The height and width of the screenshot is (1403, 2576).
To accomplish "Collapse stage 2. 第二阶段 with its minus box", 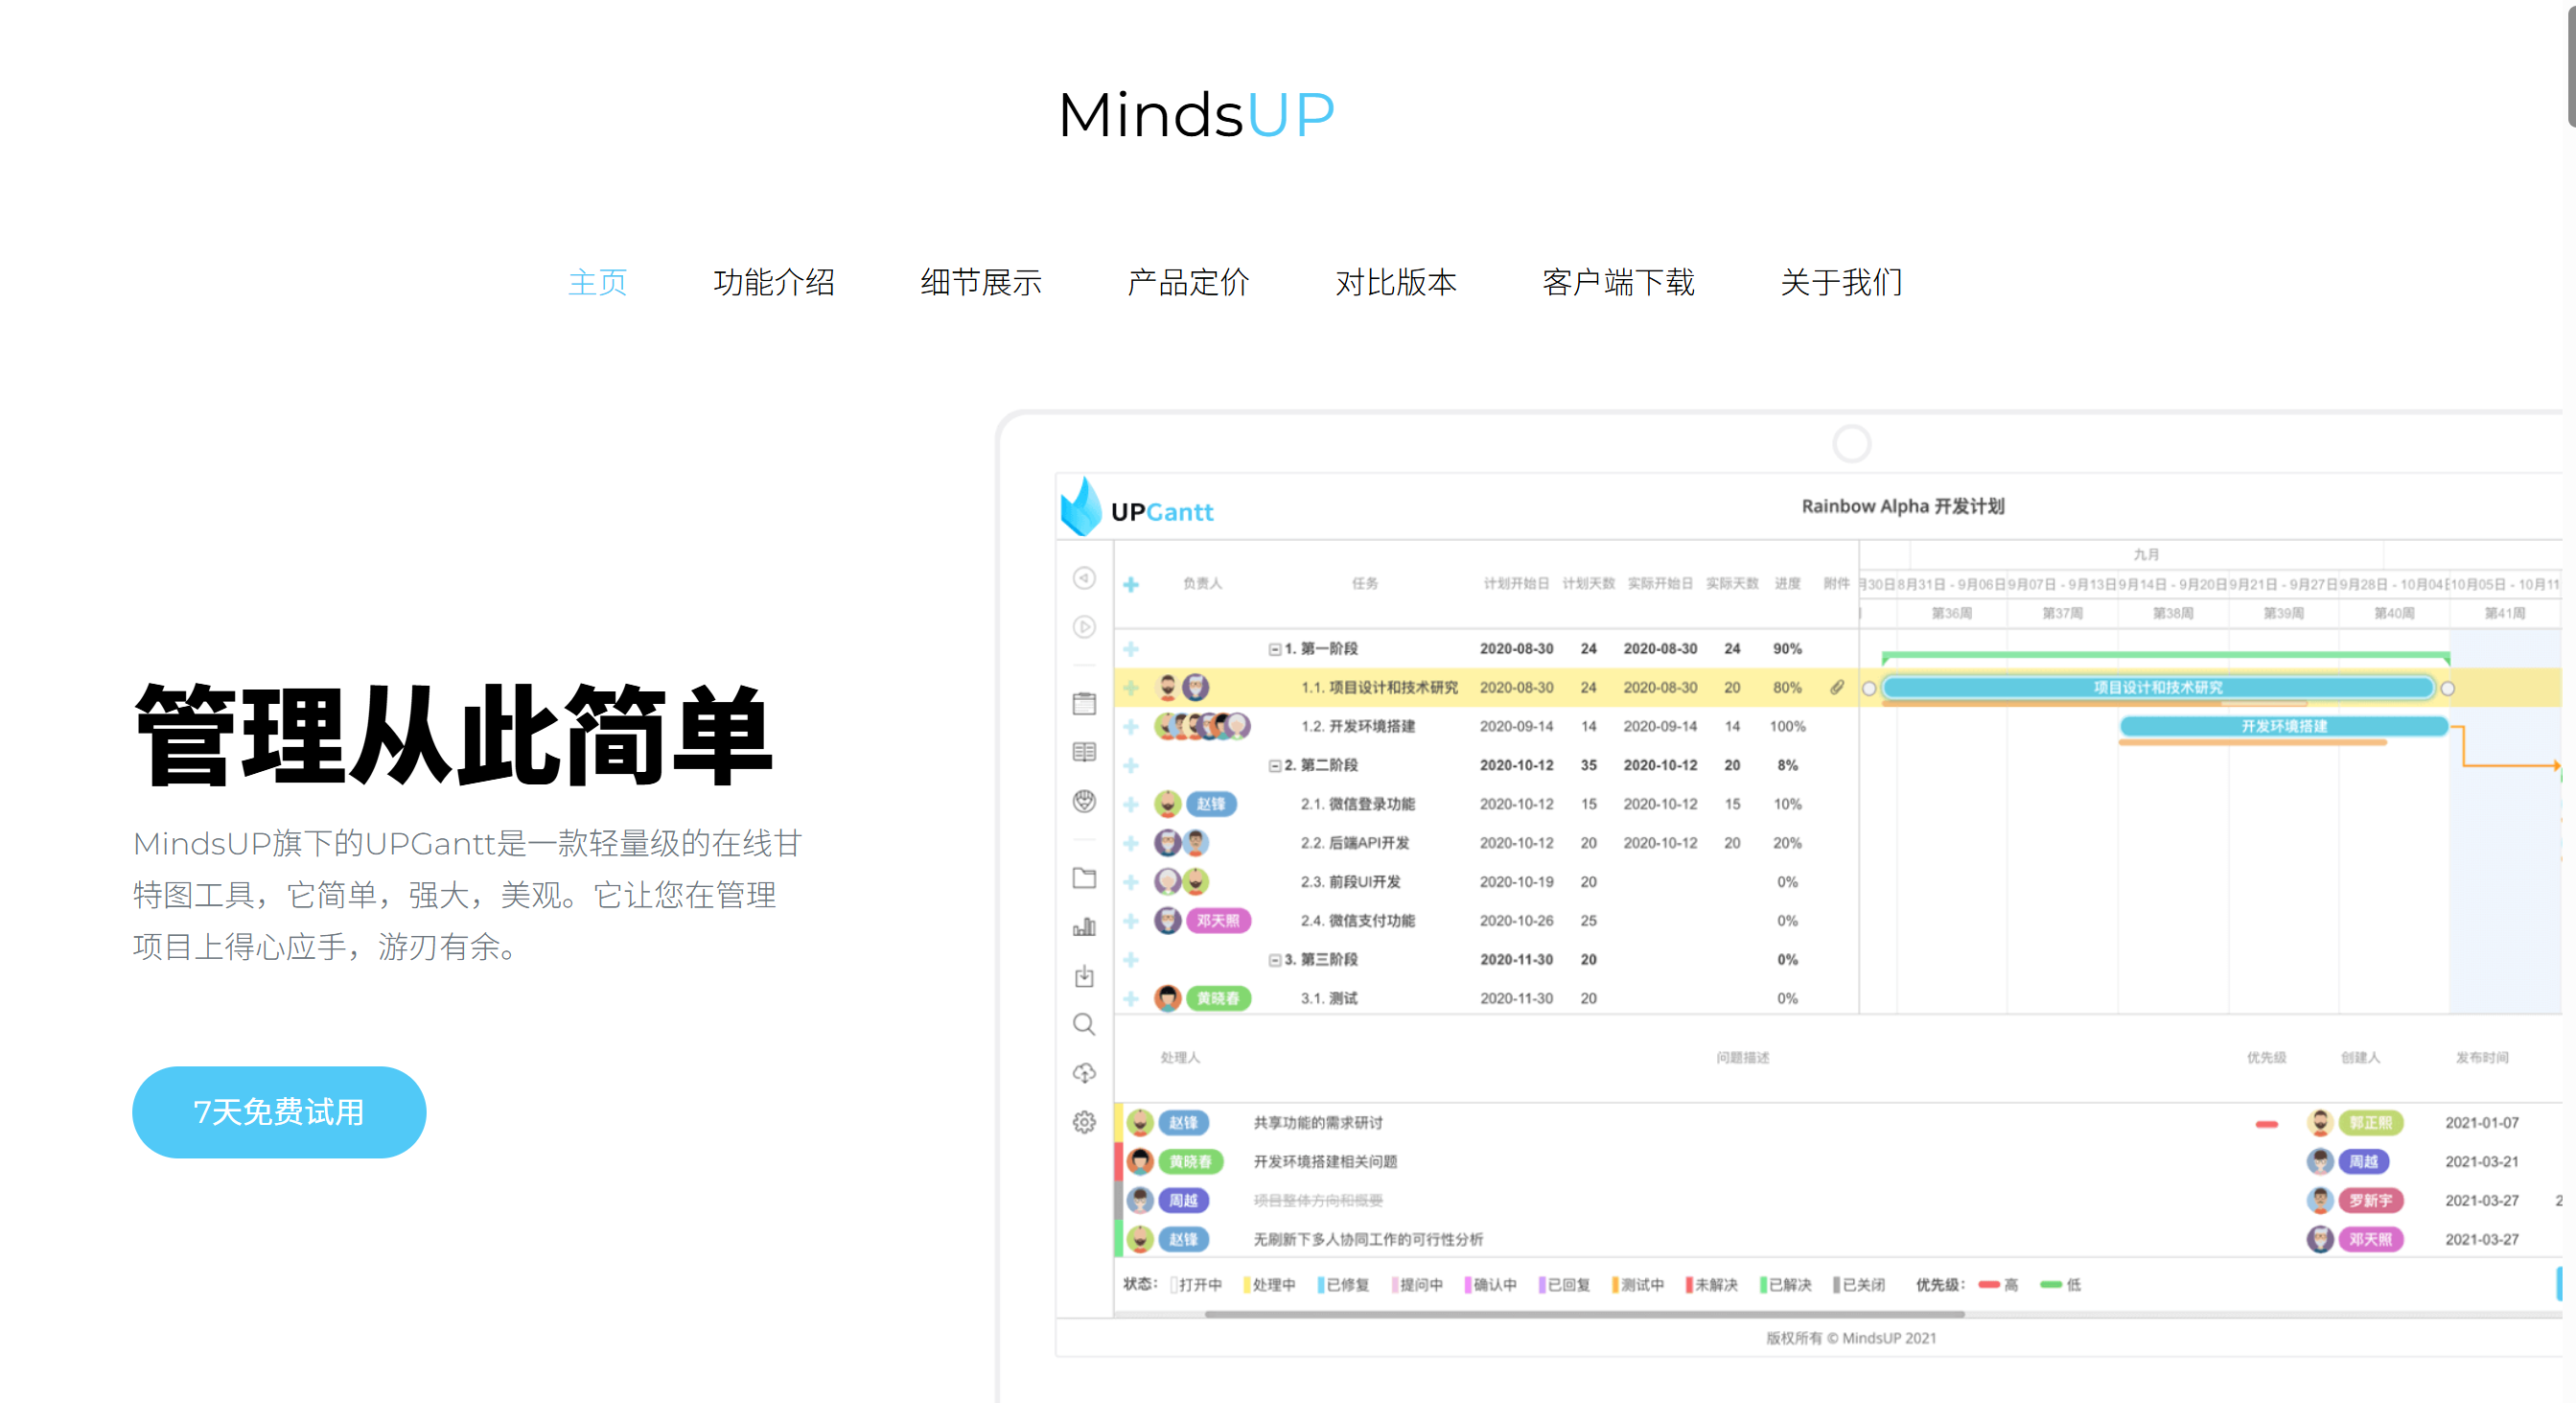I will pyautogui.click(x=1277, y=765).
